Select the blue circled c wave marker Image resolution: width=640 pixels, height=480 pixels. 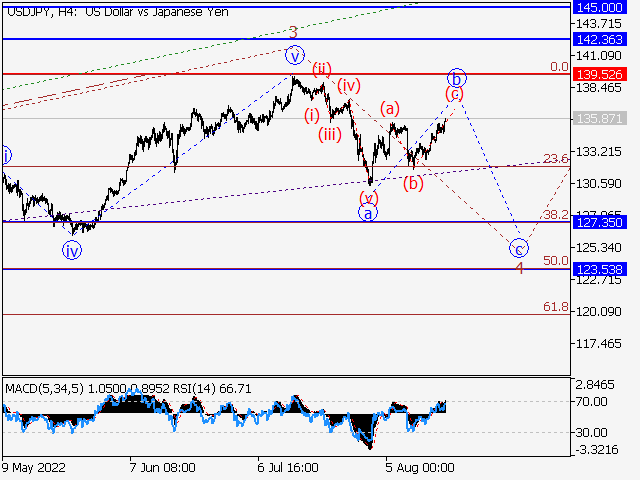[x=519, y=248]
